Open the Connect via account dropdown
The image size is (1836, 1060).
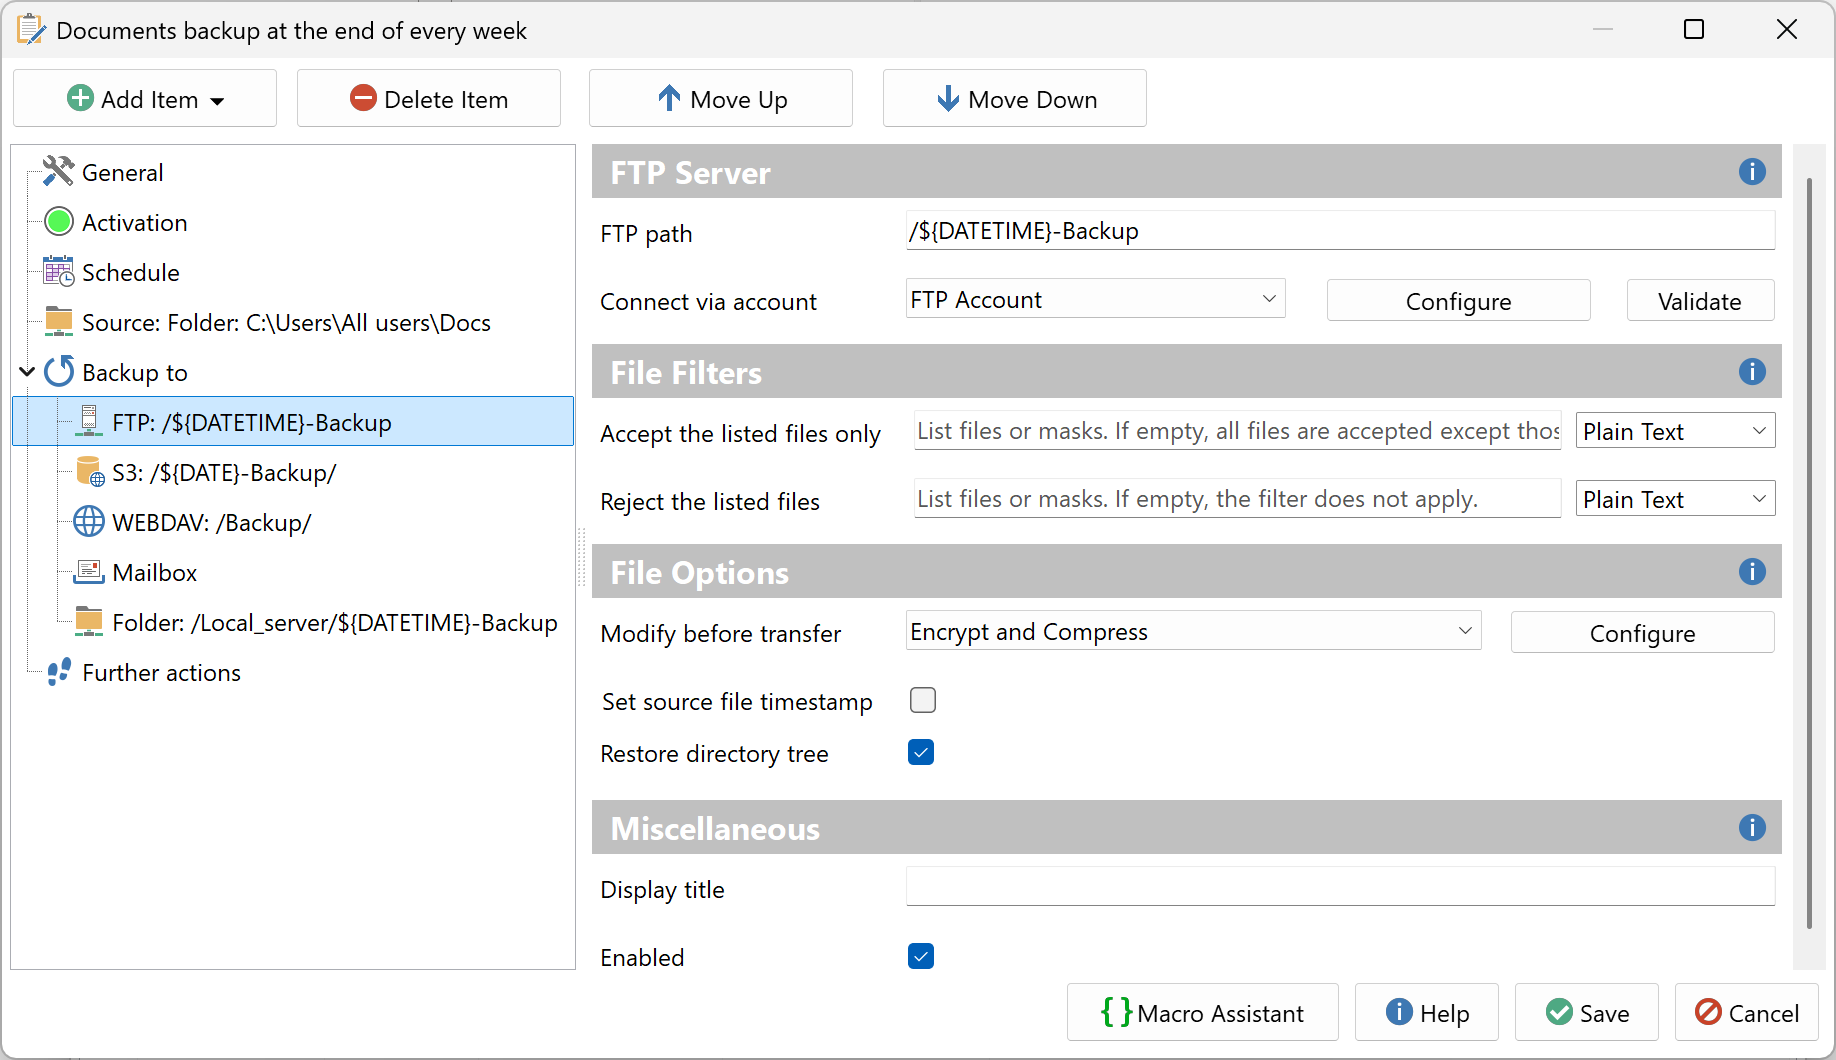1095,299
